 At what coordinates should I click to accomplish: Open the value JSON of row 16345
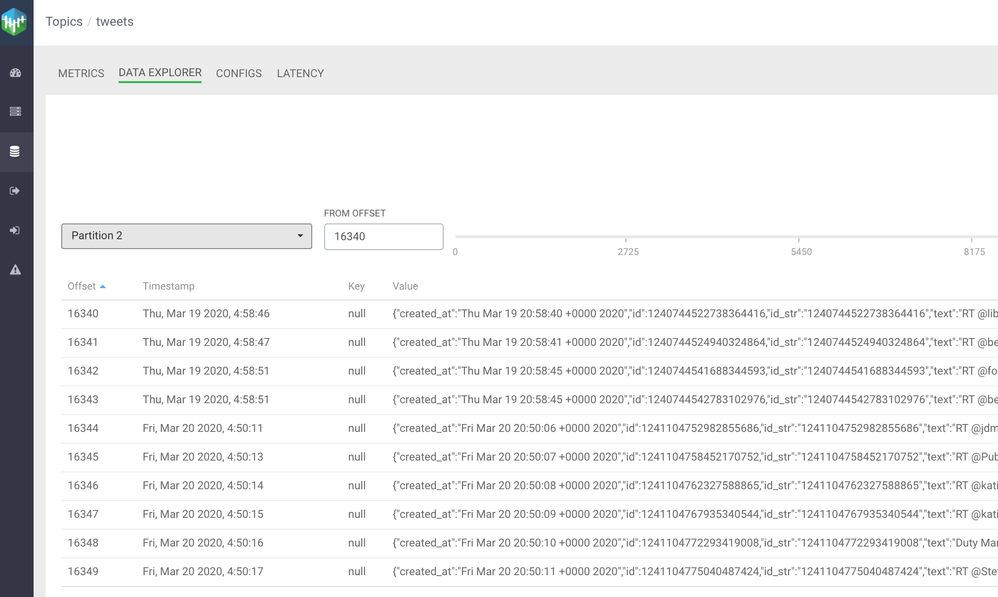[695, 457]
